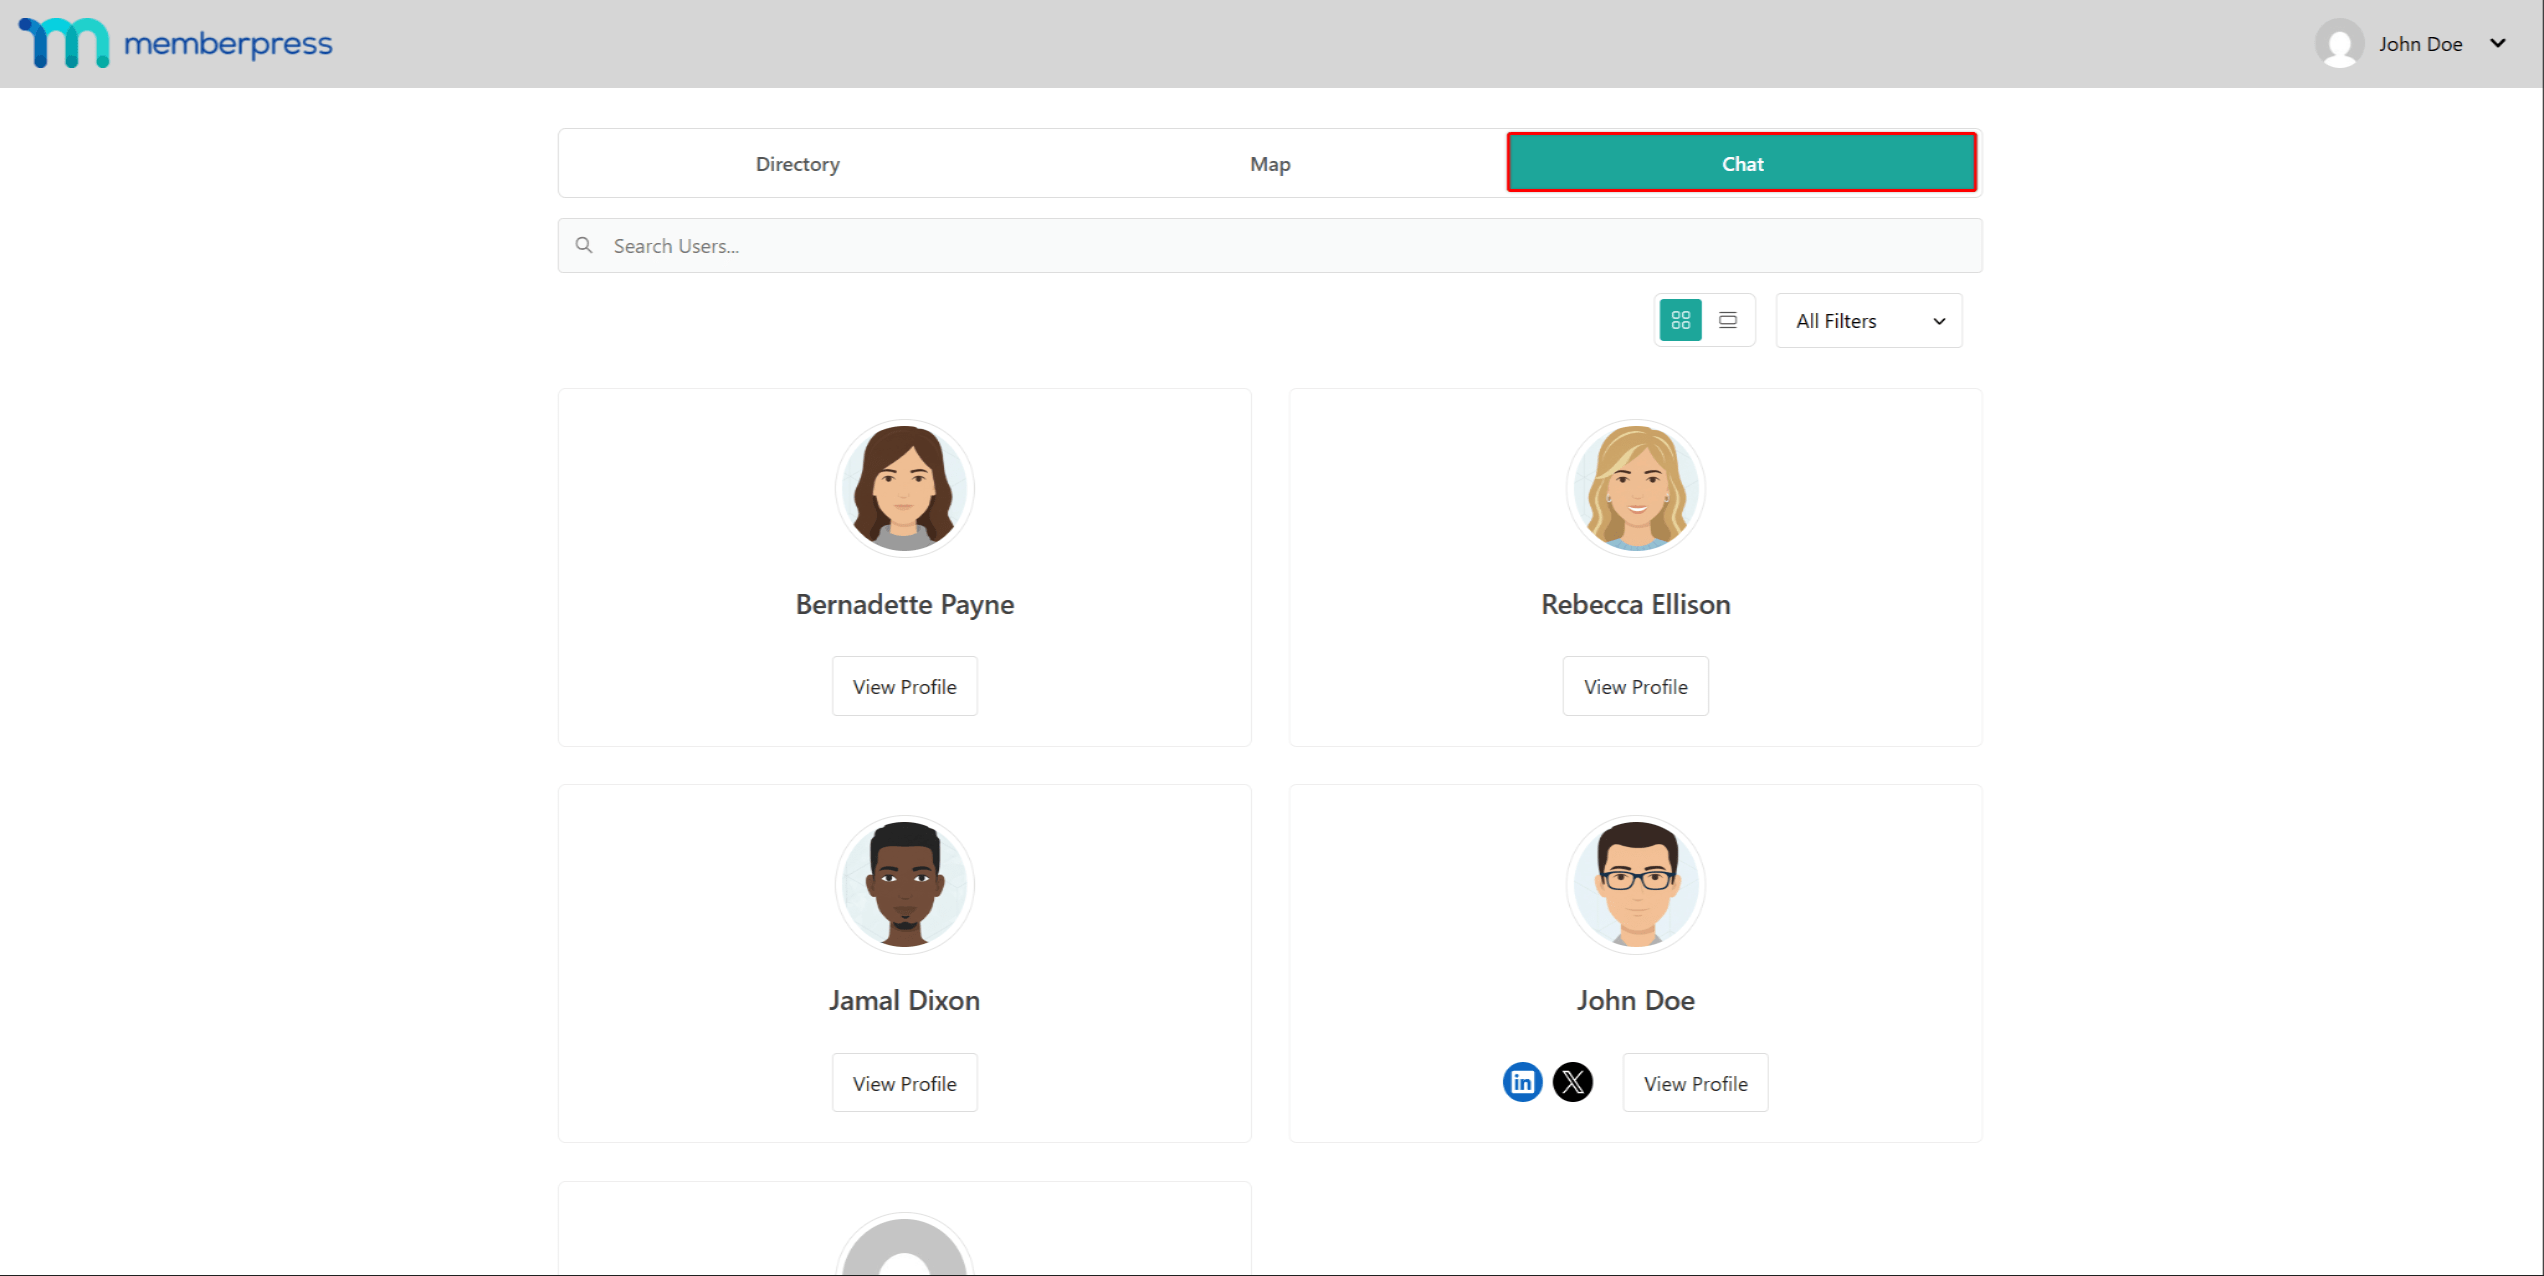Viewport: 2544px width, 1276px height.
Task: Click Rebecca Ellison's avatar photo
Action: click(1635, 488)
